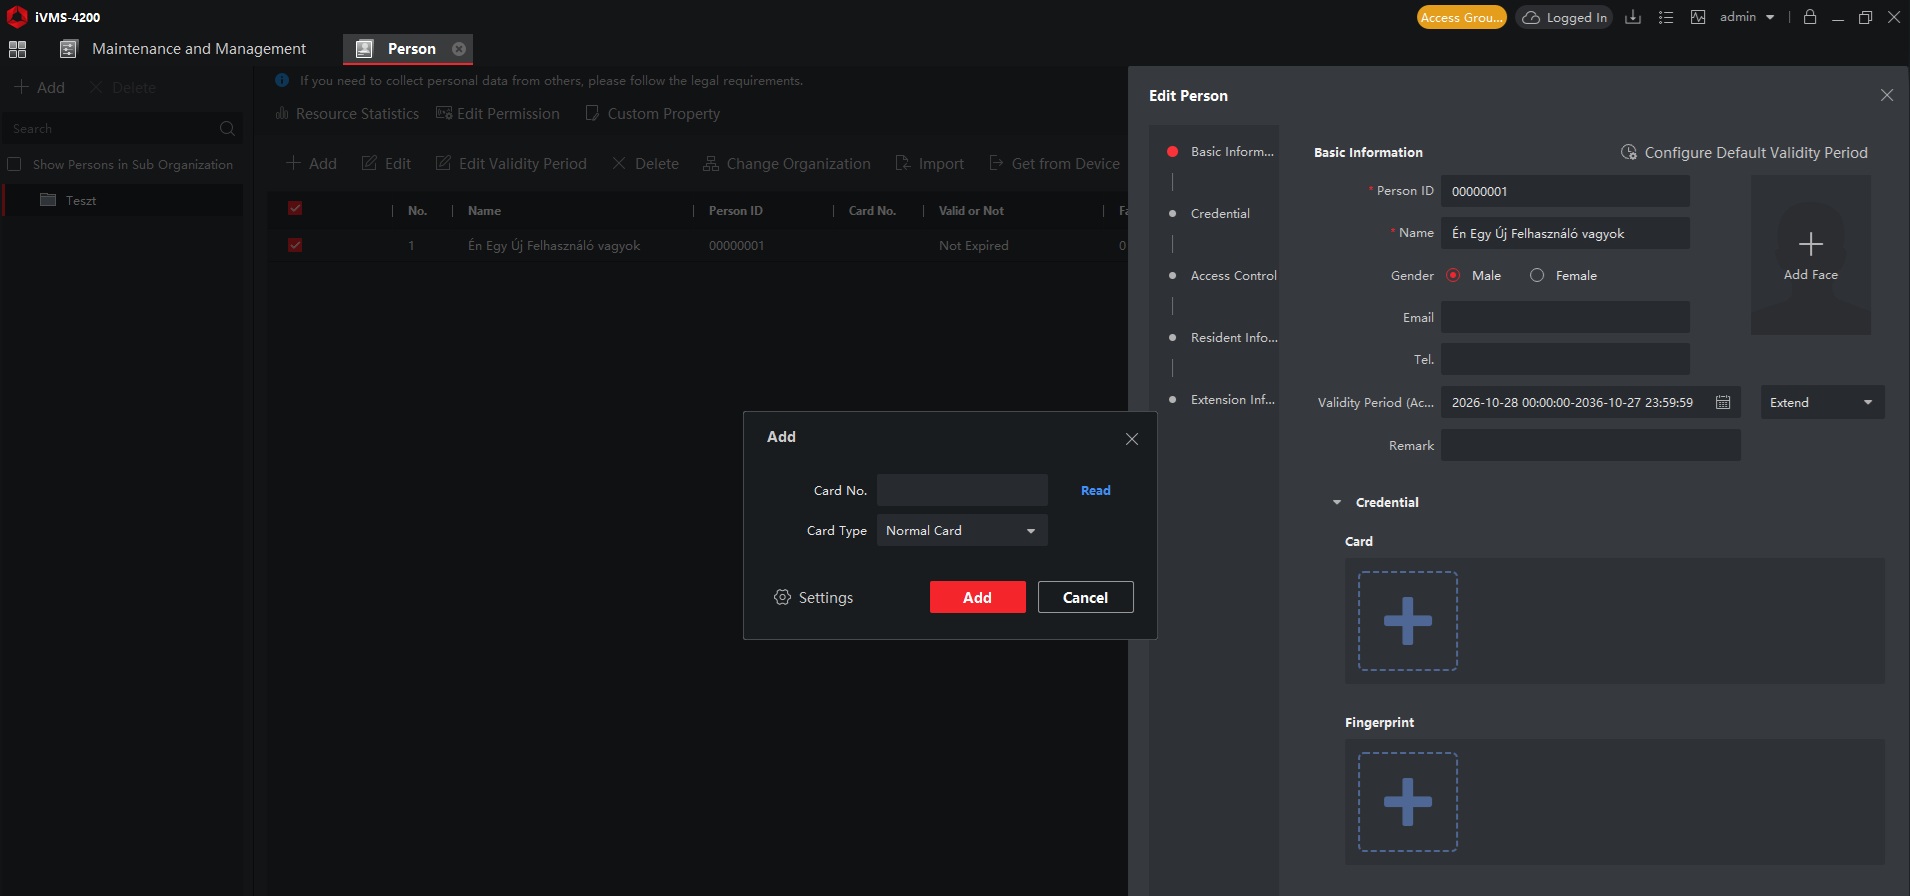
Task: Jump to Resident Information step
Action: coord(1233,337)
